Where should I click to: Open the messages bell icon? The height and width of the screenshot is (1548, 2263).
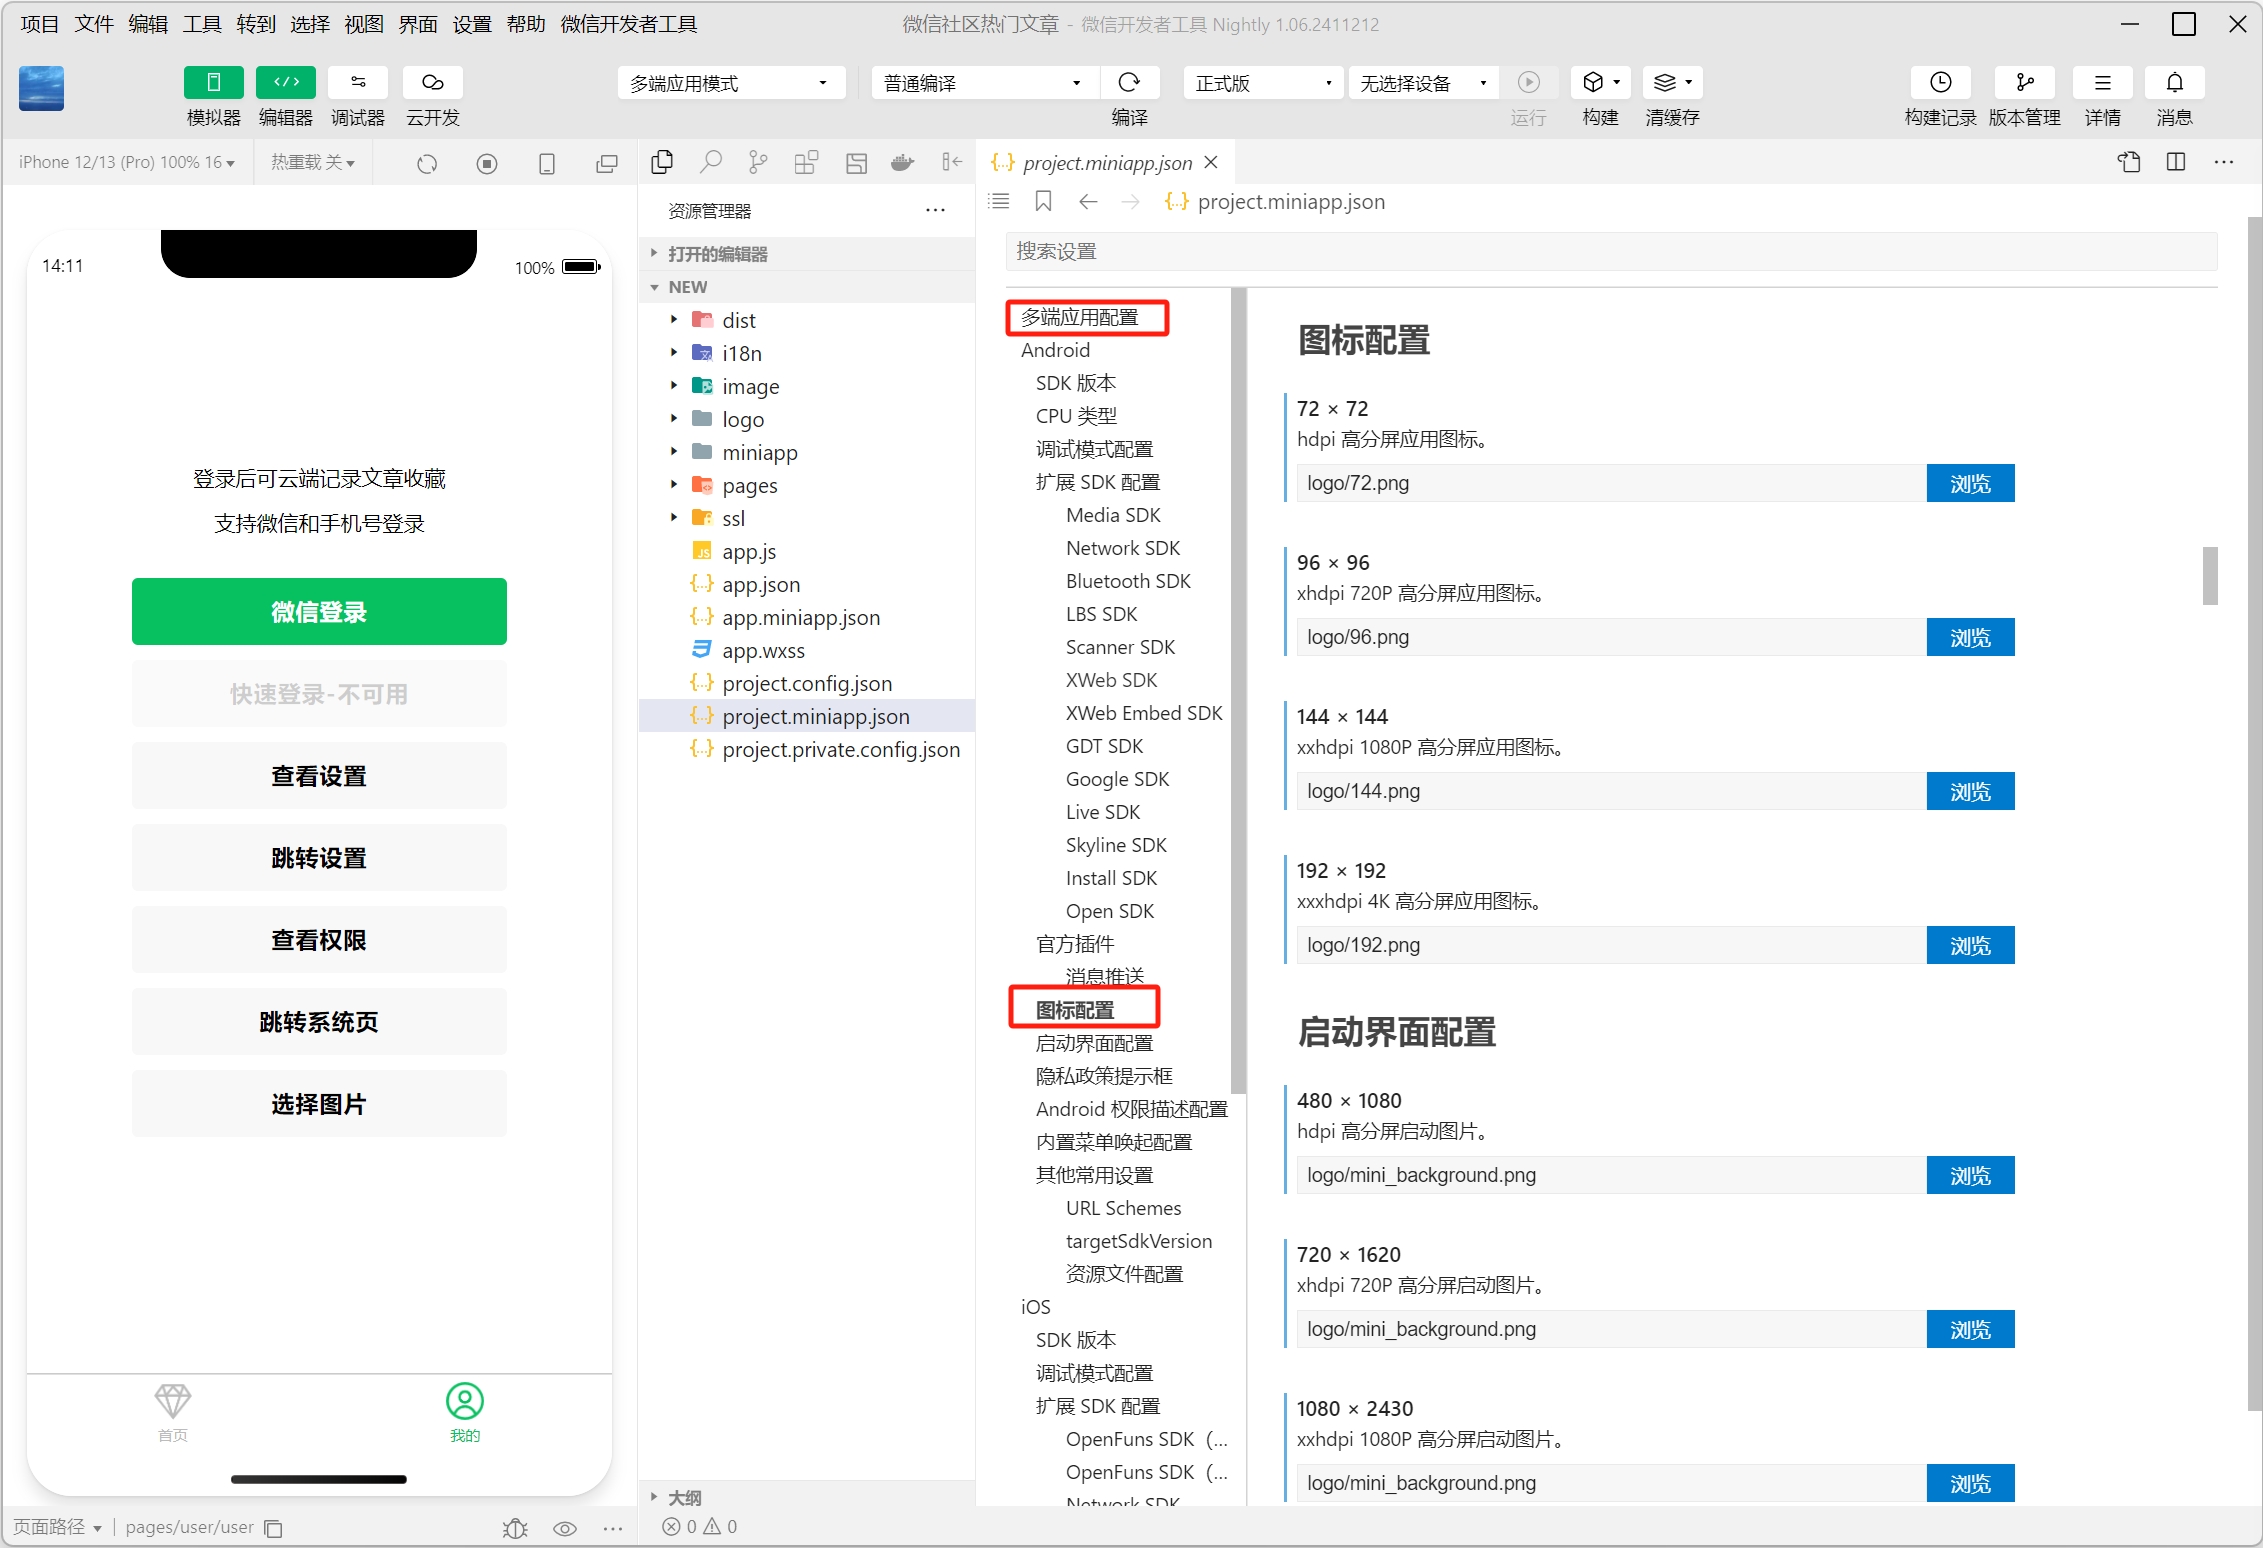(x=2174, y=83)
